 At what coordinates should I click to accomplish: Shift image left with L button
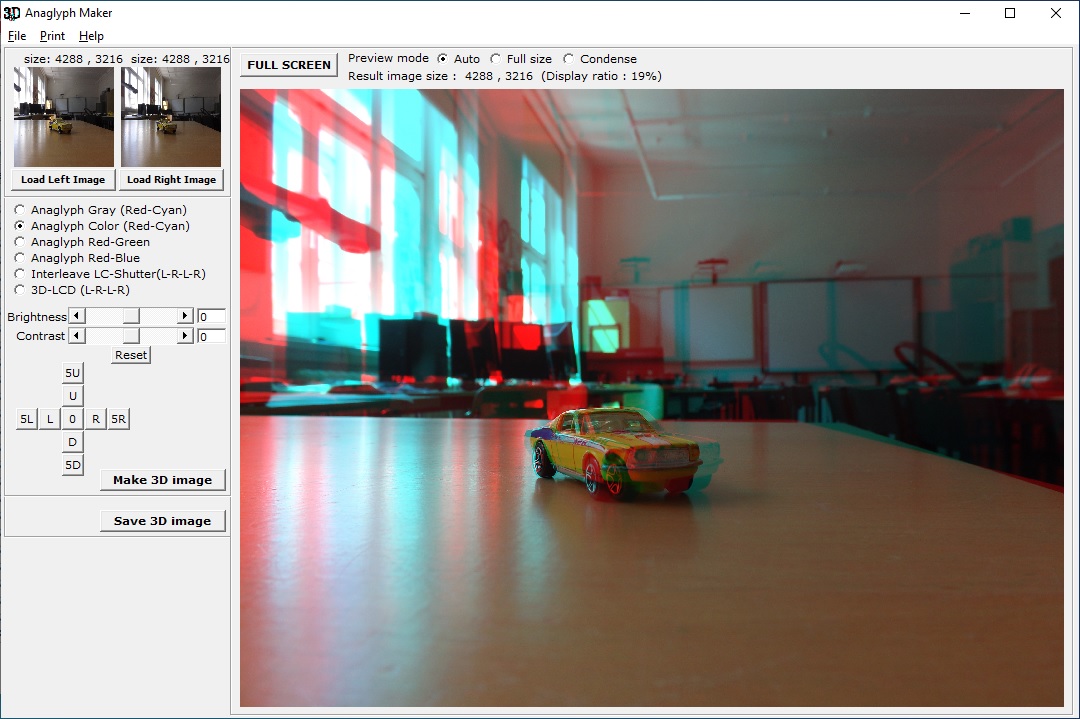tap(50, 419)
